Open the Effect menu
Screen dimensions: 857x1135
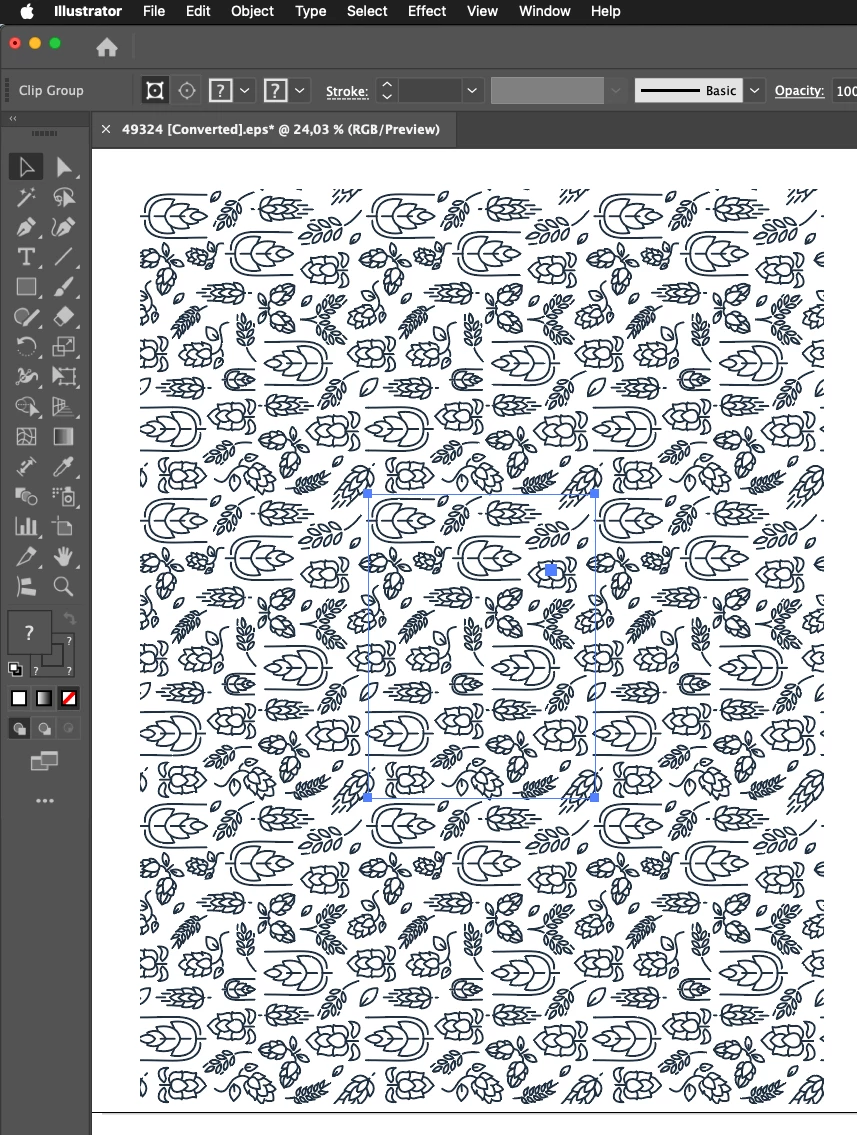426,11
